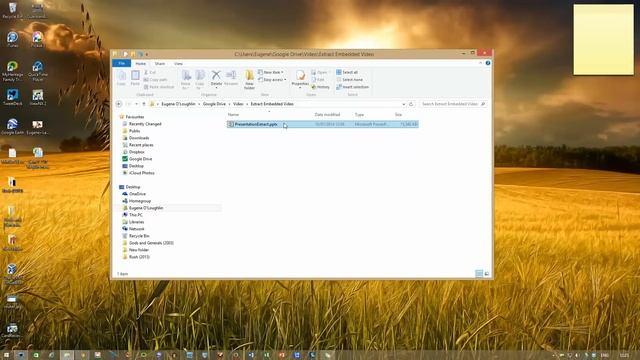Click Cut in the Clipboard group
This screenshot has width=640, height=360.
coord(150,72)
